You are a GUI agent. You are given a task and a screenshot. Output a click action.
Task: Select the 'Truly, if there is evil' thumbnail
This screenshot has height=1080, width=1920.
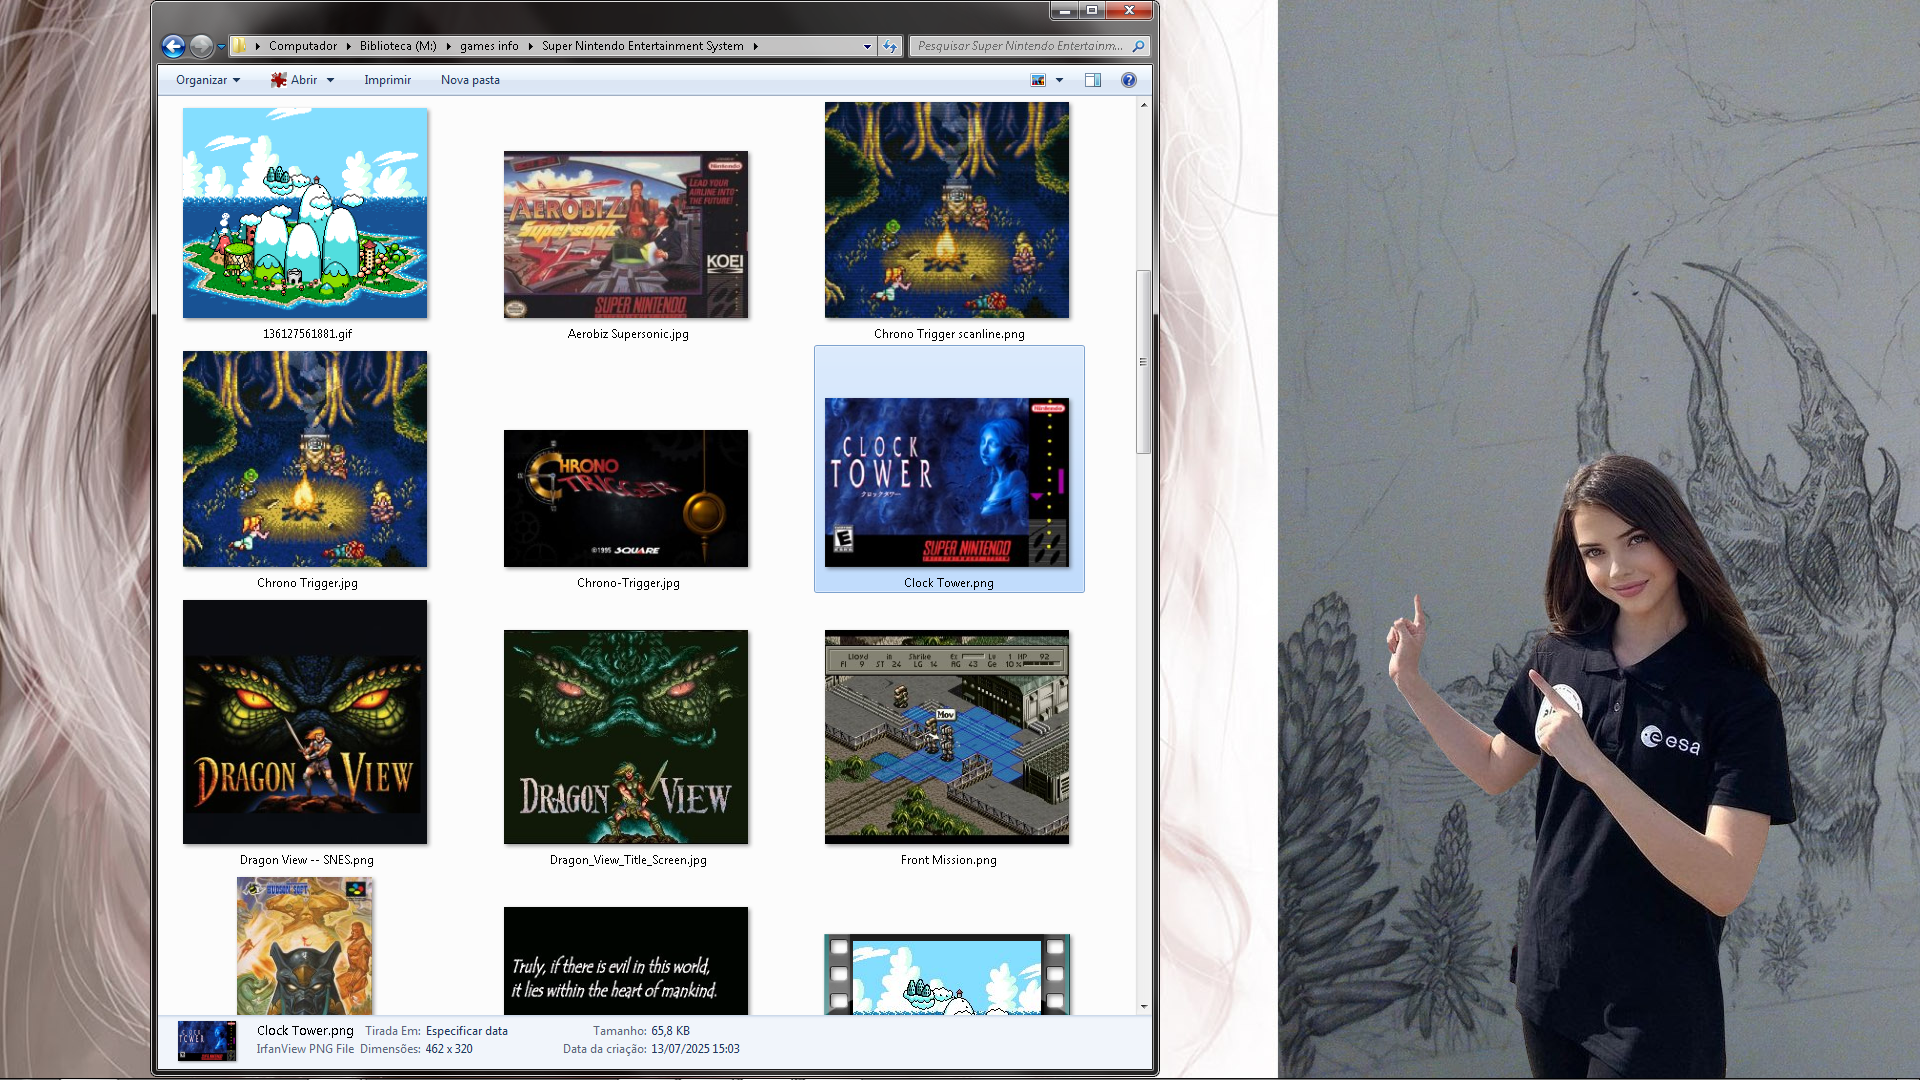(x=626, y=961)
